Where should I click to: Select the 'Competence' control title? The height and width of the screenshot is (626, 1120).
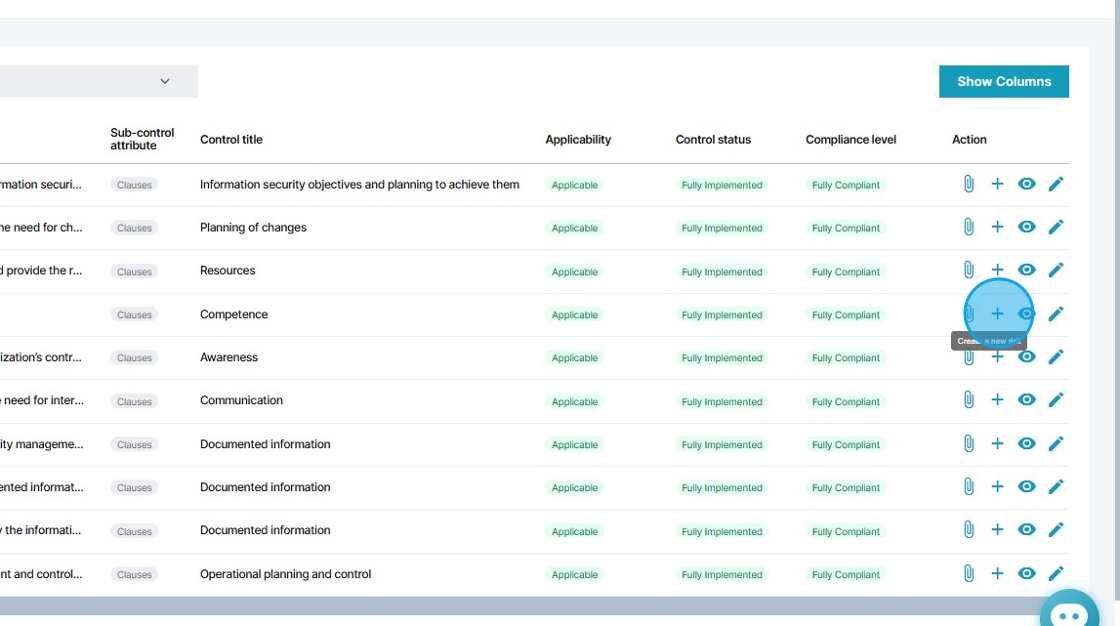[234, 314]
